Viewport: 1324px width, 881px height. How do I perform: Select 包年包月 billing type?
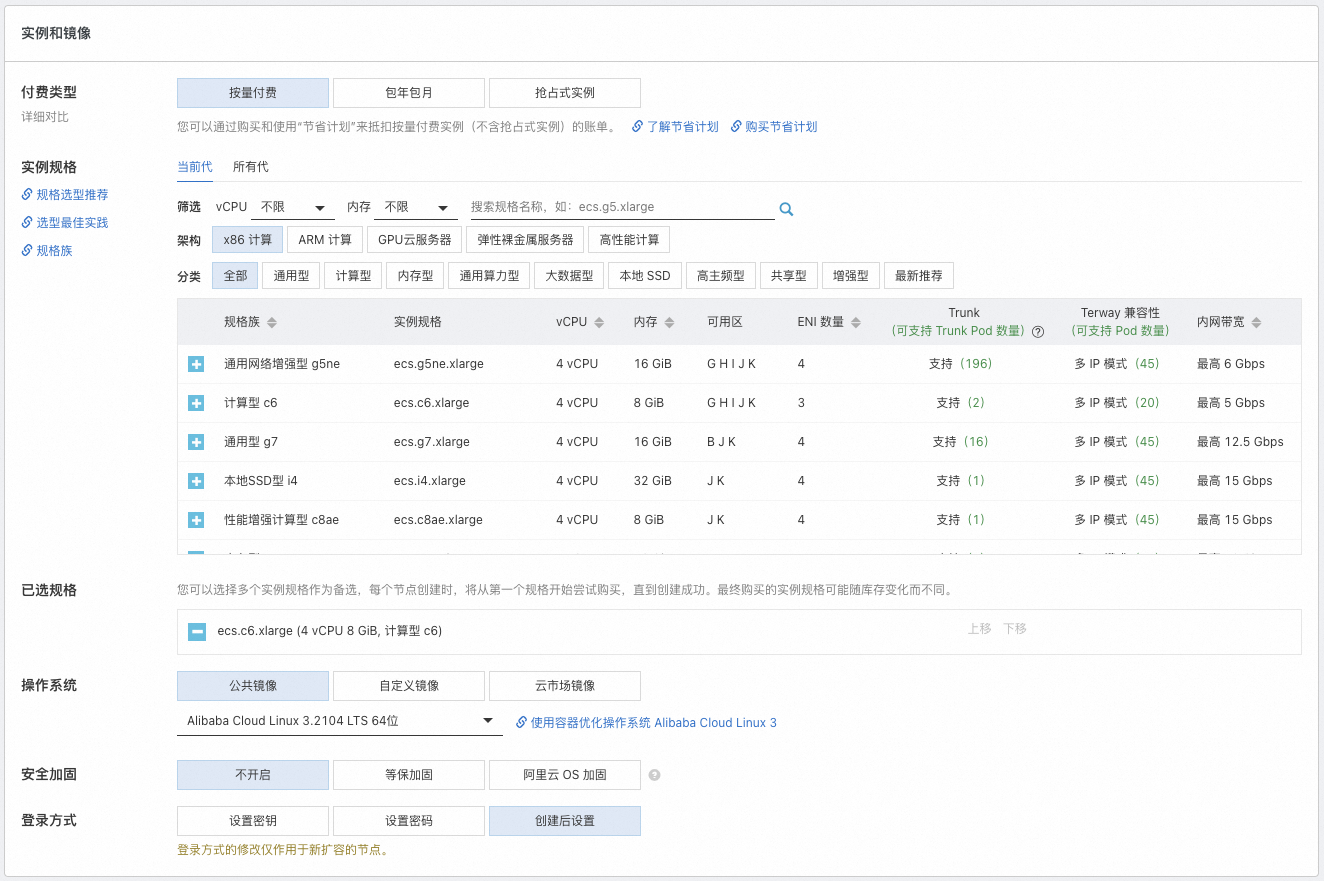(x=409, y=93)
